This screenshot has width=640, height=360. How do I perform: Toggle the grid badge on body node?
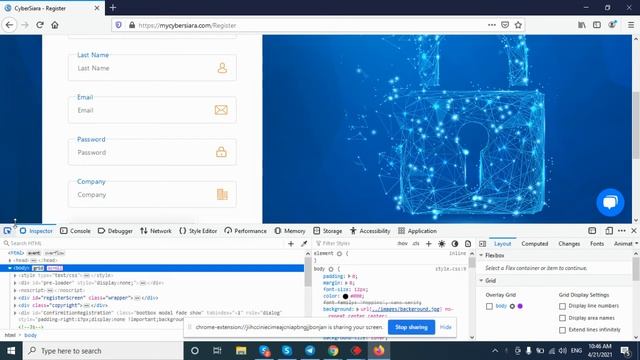tap(38, 268)
